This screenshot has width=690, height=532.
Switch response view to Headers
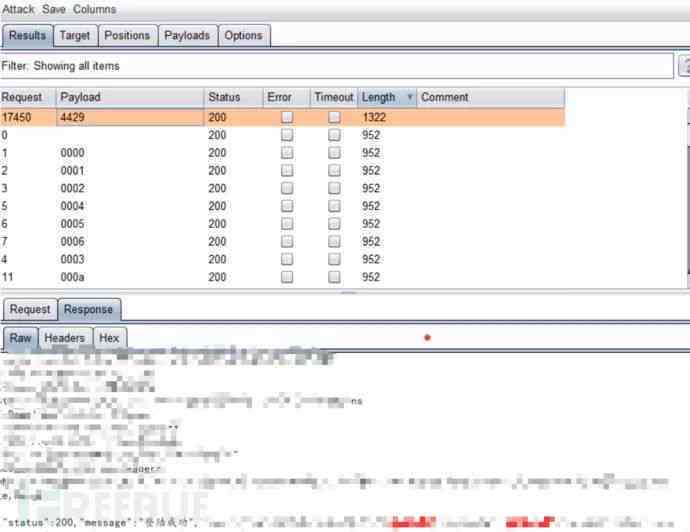(65, 338)
